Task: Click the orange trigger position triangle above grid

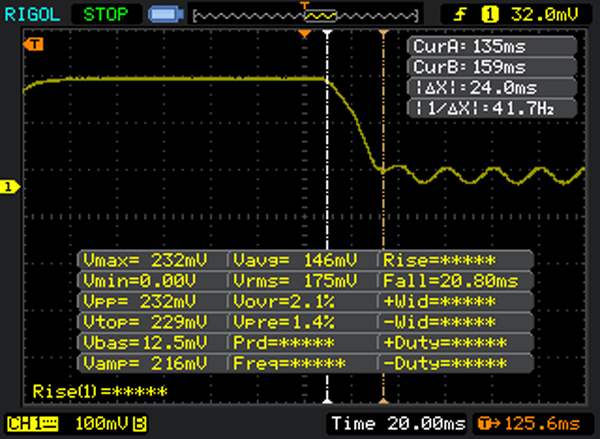Action: click(x=307, y=35)
